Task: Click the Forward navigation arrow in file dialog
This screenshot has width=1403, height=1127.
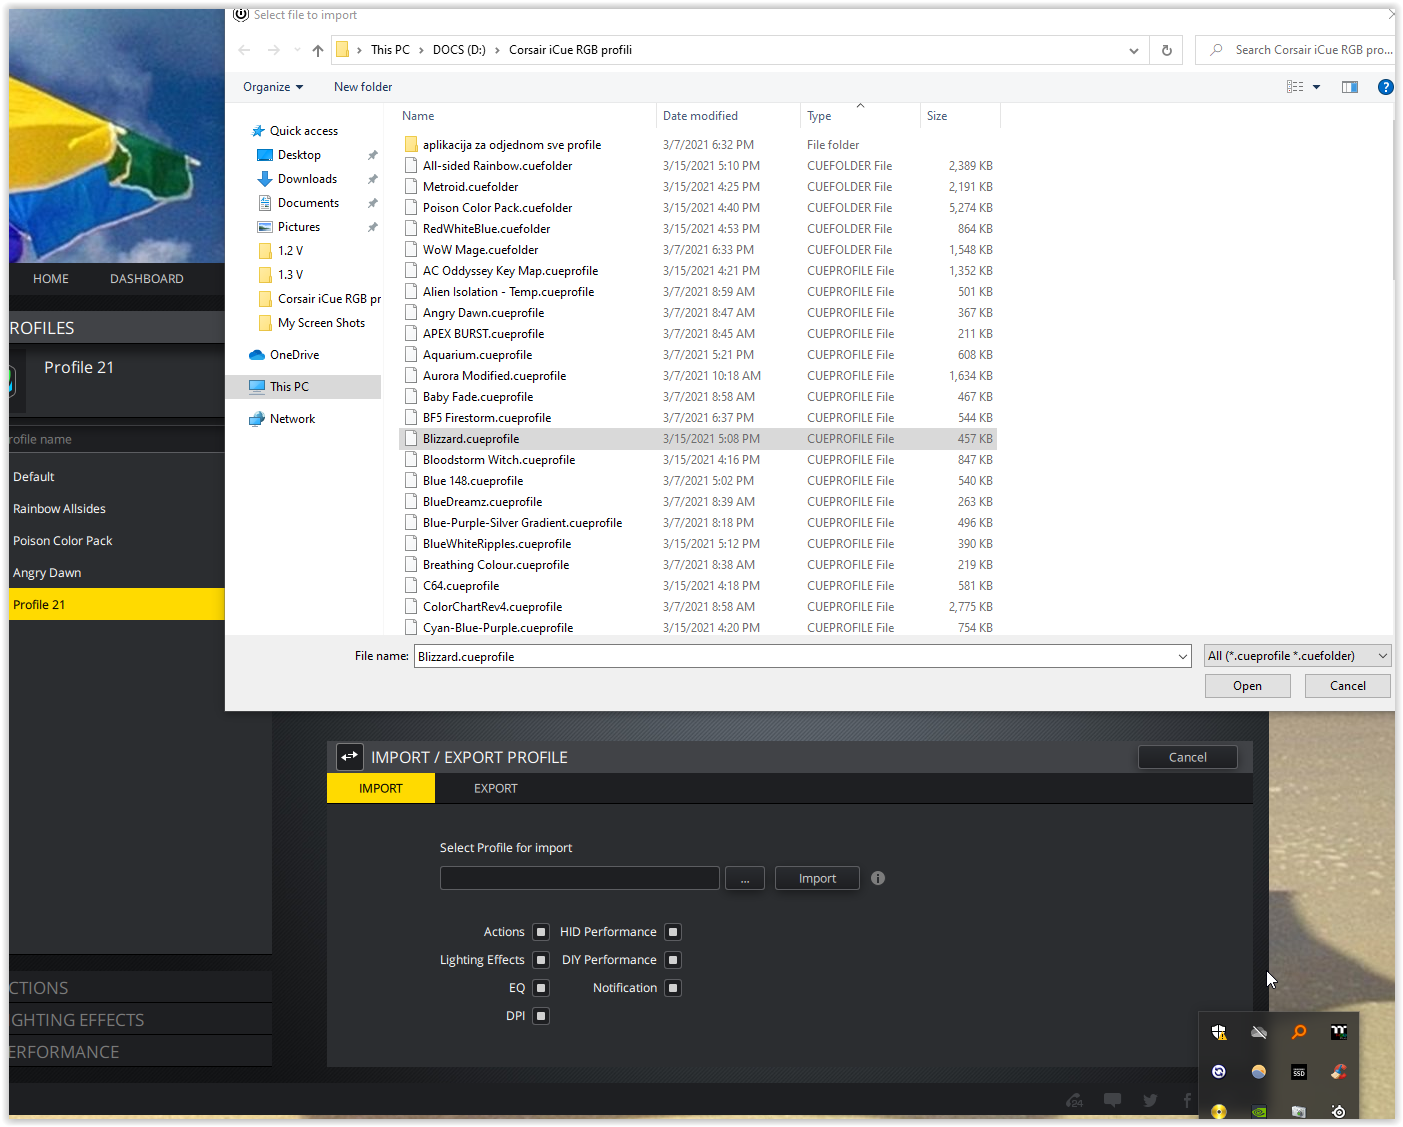Action: click(x=274, y=50)
